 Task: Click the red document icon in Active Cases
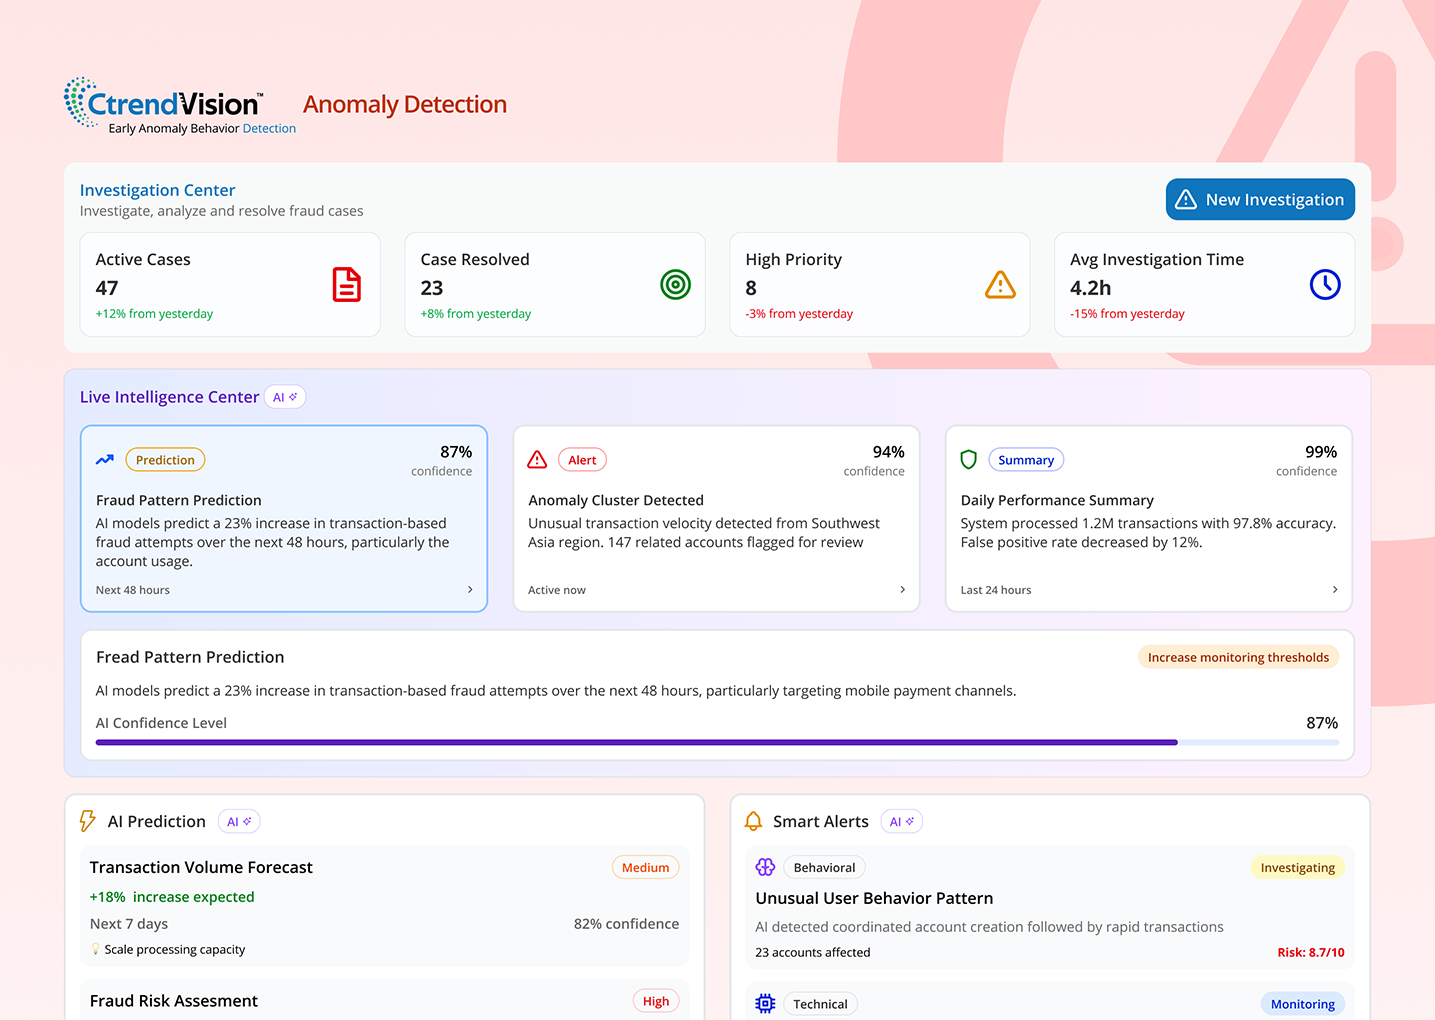tap(346, 285)
